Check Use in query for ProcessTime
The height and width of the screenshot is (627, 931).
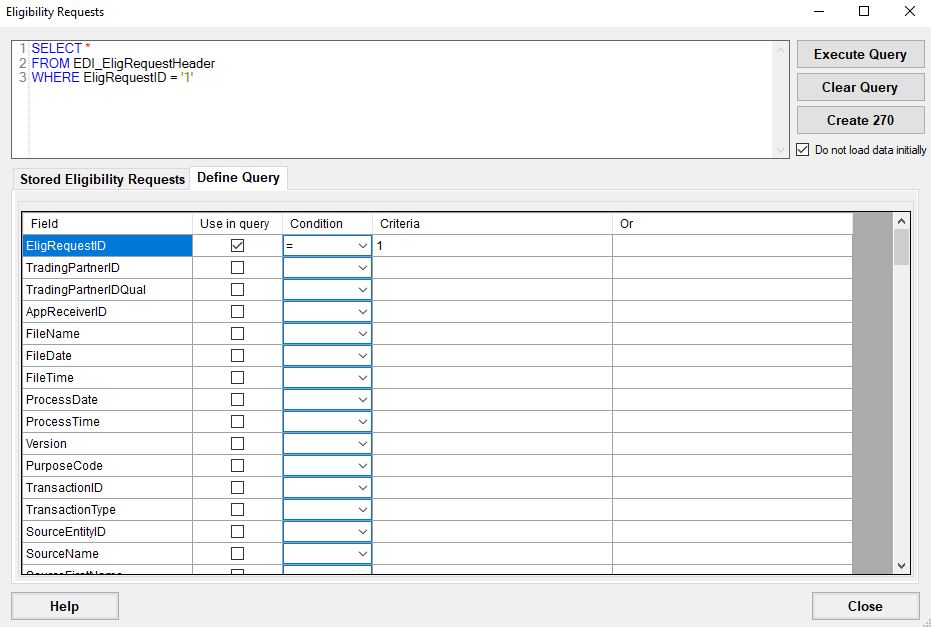point(238,422)
